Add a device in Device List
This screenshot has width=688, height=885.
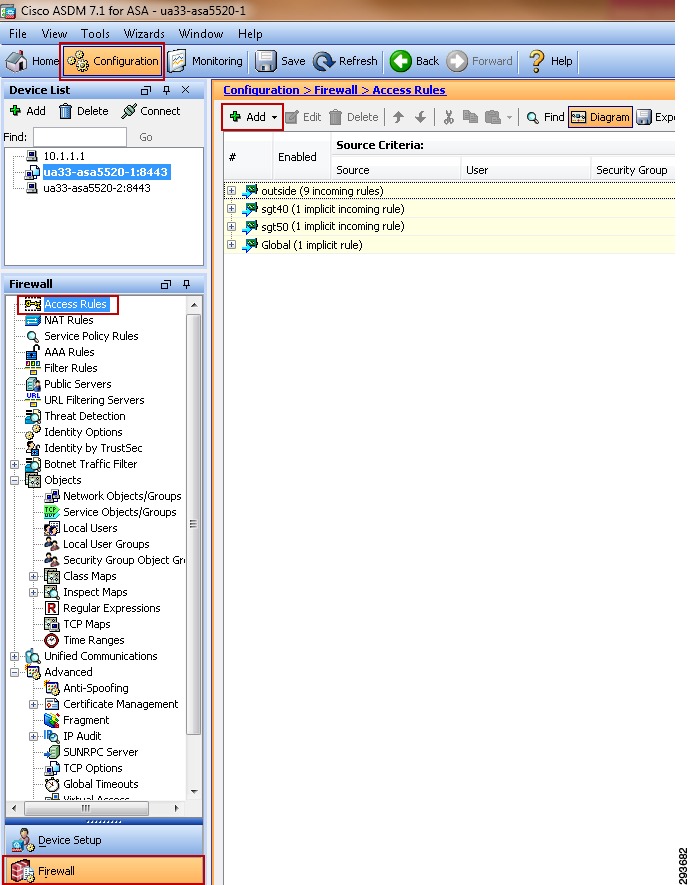[x=28, y=111]
